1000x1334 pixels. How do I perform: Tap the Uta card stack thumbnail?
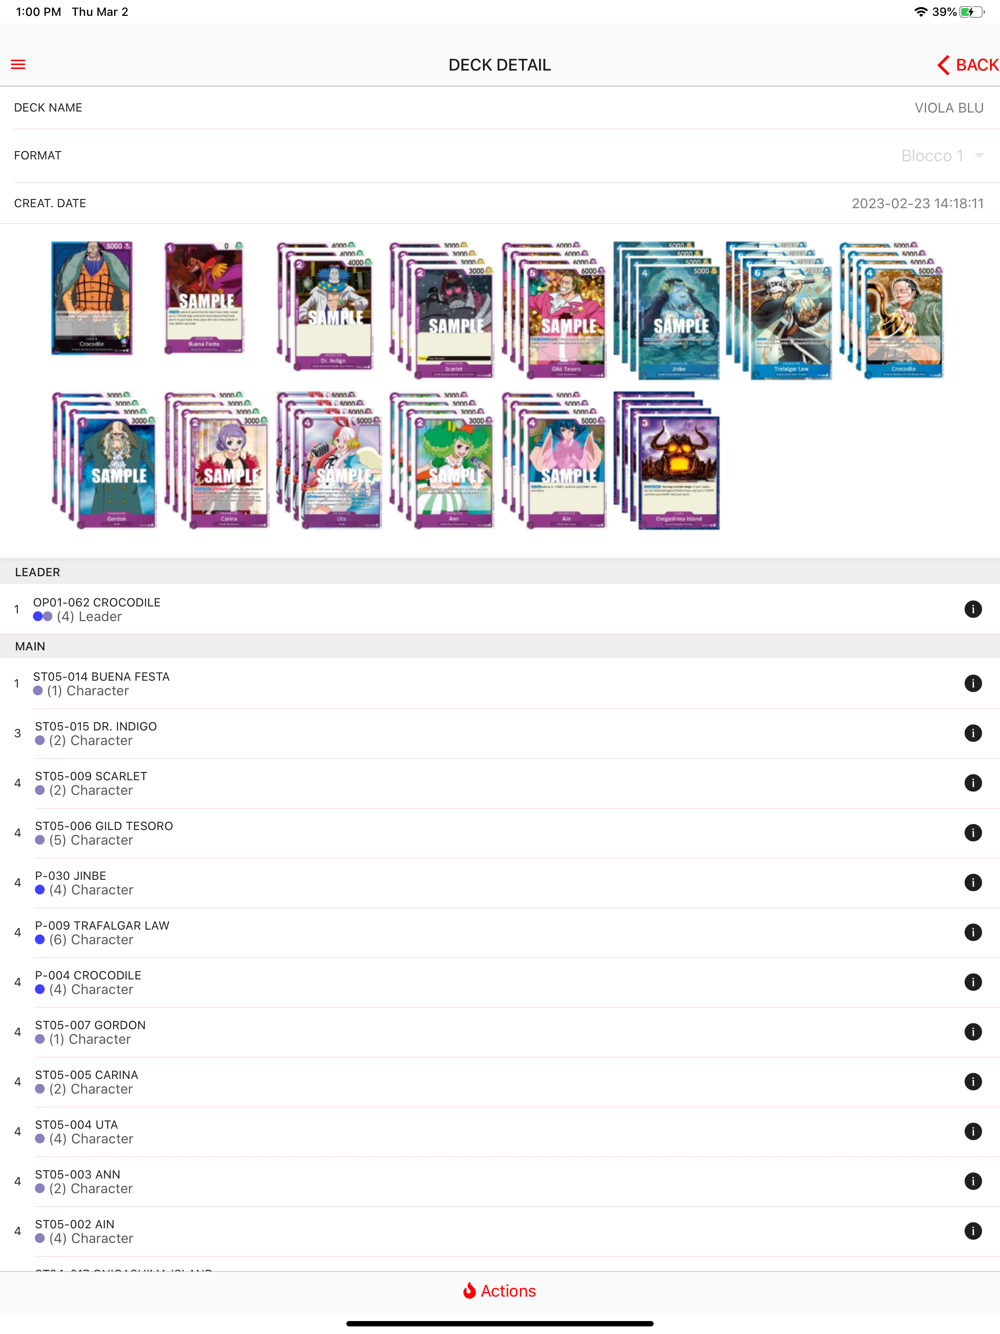(x=330, y=460)
